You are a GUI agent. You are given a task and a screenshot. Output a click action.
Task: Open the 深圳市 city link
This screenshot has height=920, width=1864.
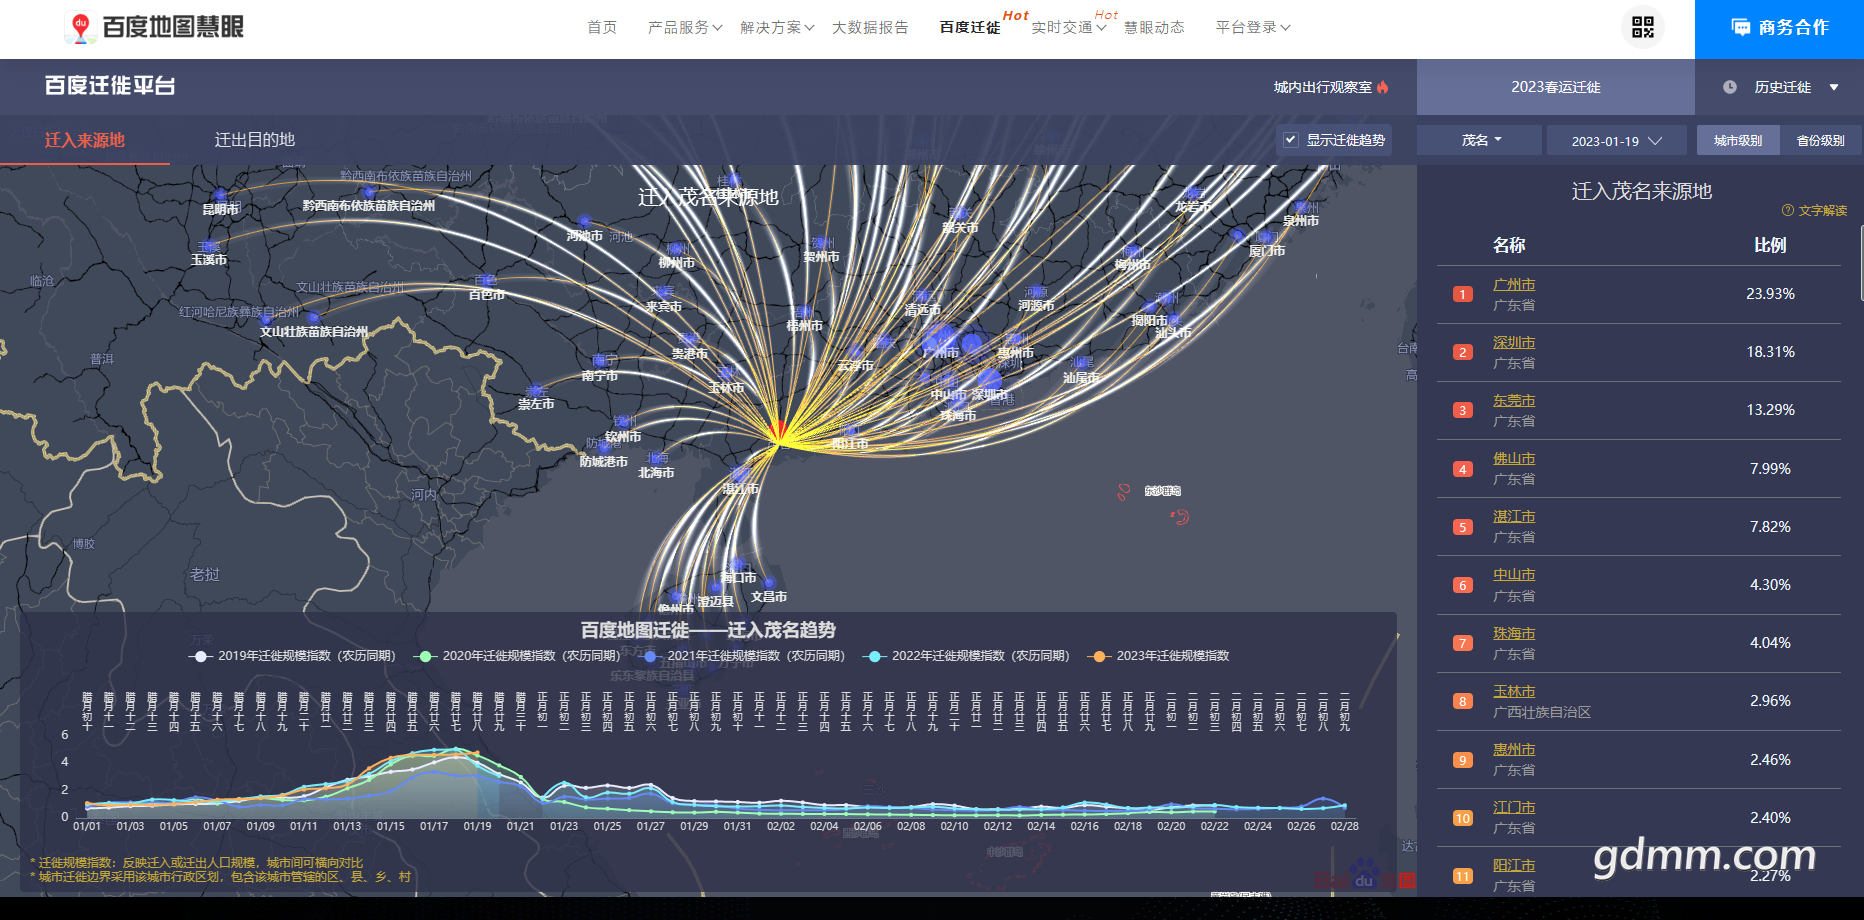pyautogui.click(x=1514, y=343)
